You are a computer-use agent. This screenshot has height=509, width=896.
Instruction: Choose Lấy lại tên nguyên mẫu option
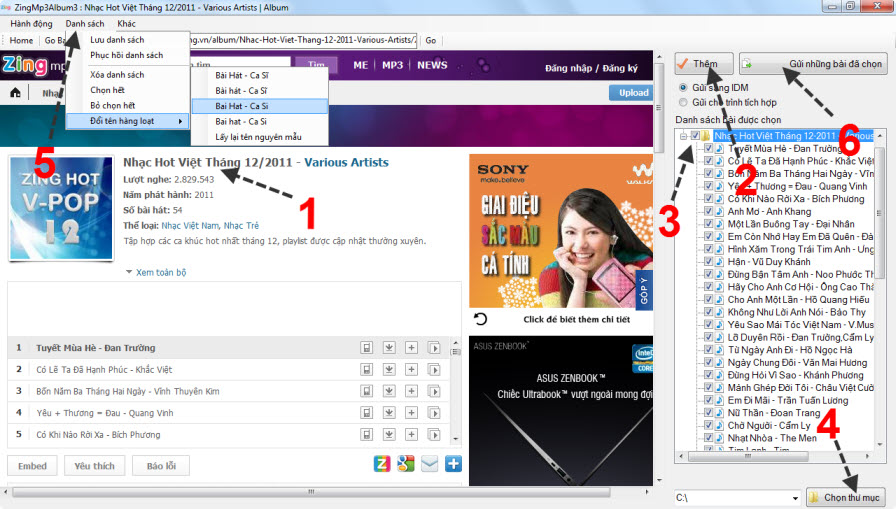259,137
